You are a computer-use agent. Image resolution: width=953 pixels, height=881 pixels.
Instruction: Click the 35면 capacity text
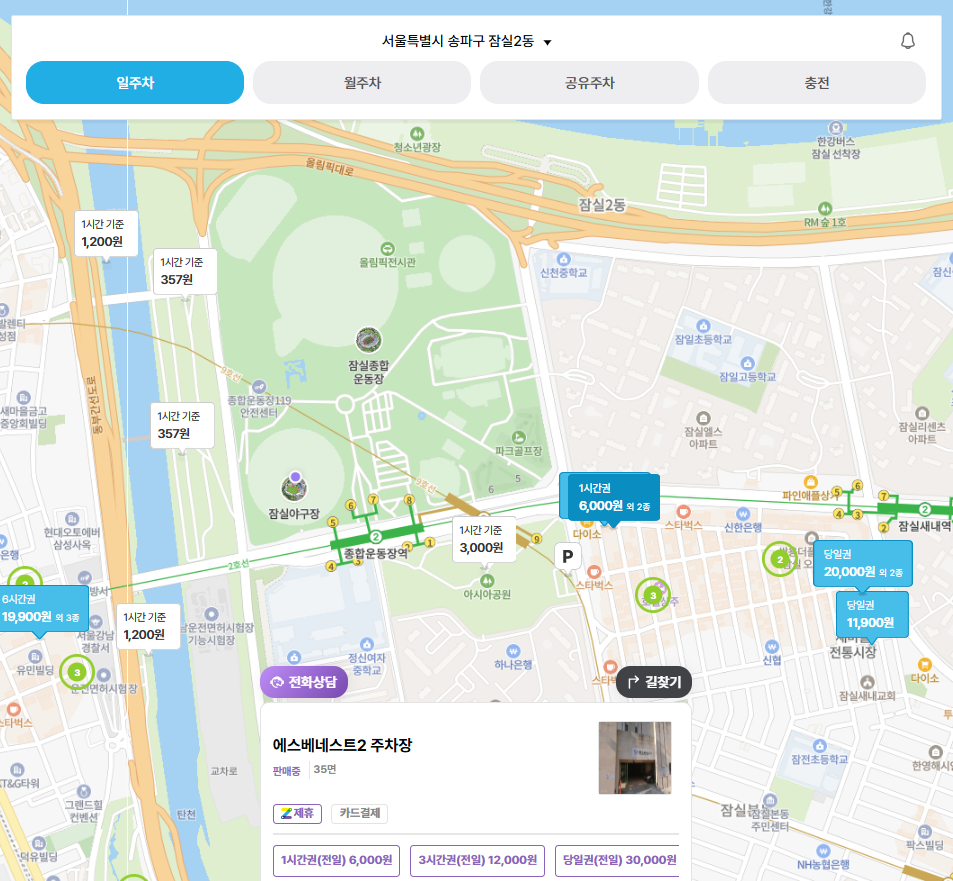325,770
